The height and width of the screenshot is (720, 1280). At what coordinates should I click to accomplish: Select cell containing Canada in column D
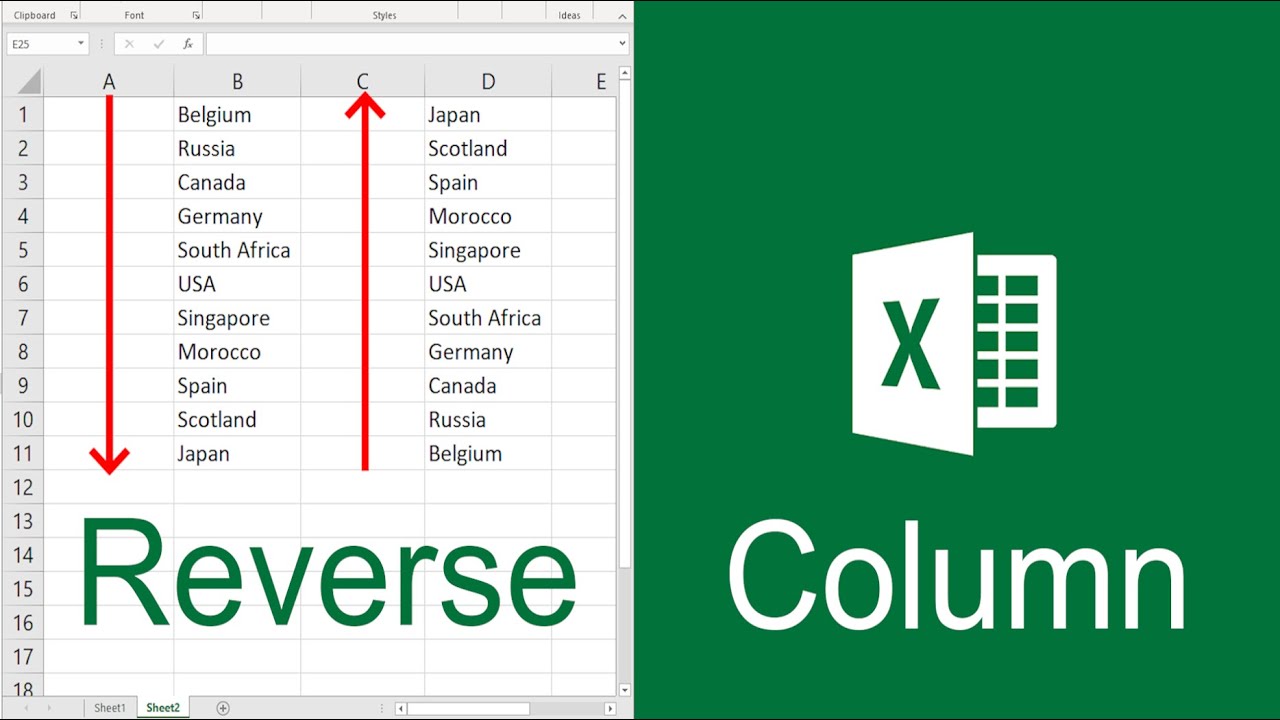coord(488,386)
